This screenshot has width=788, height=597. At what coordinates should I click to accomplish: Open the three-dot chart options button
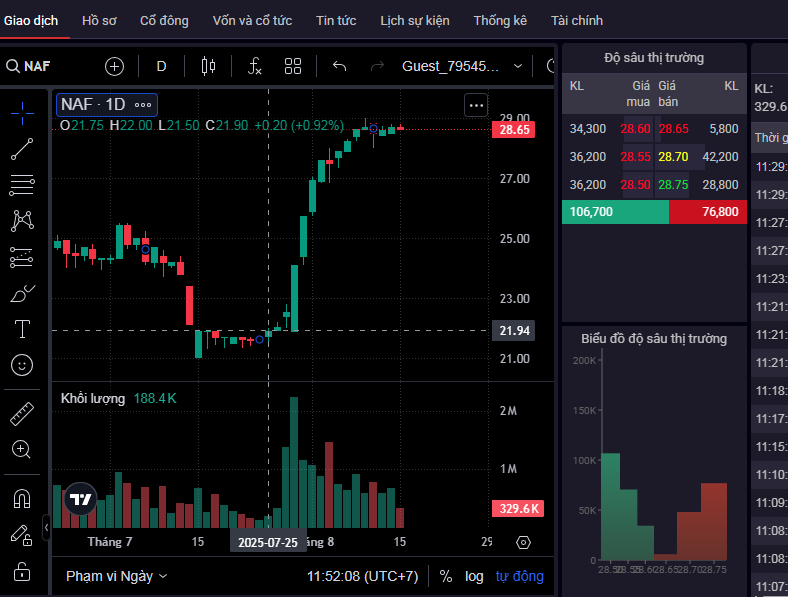[x=476, y=106]
